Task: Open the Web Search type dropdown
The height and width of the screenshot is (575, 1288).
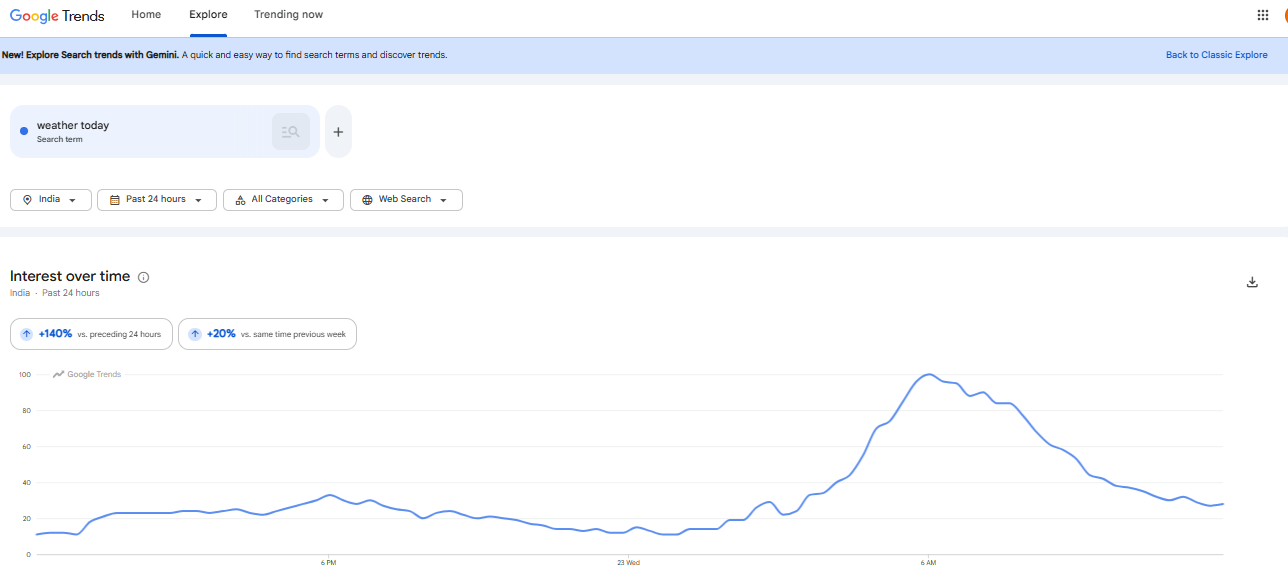Action: pyautogui.click(x=406, y=200)
